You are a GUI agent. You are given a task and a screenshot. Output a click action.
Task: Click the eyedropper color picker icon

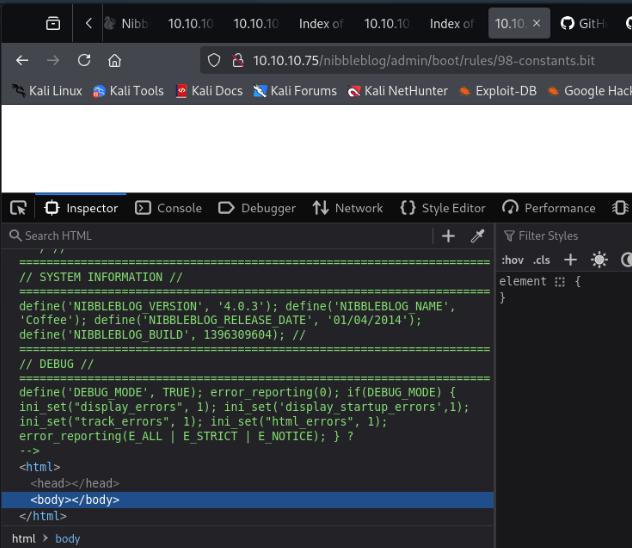coord(478,236)
